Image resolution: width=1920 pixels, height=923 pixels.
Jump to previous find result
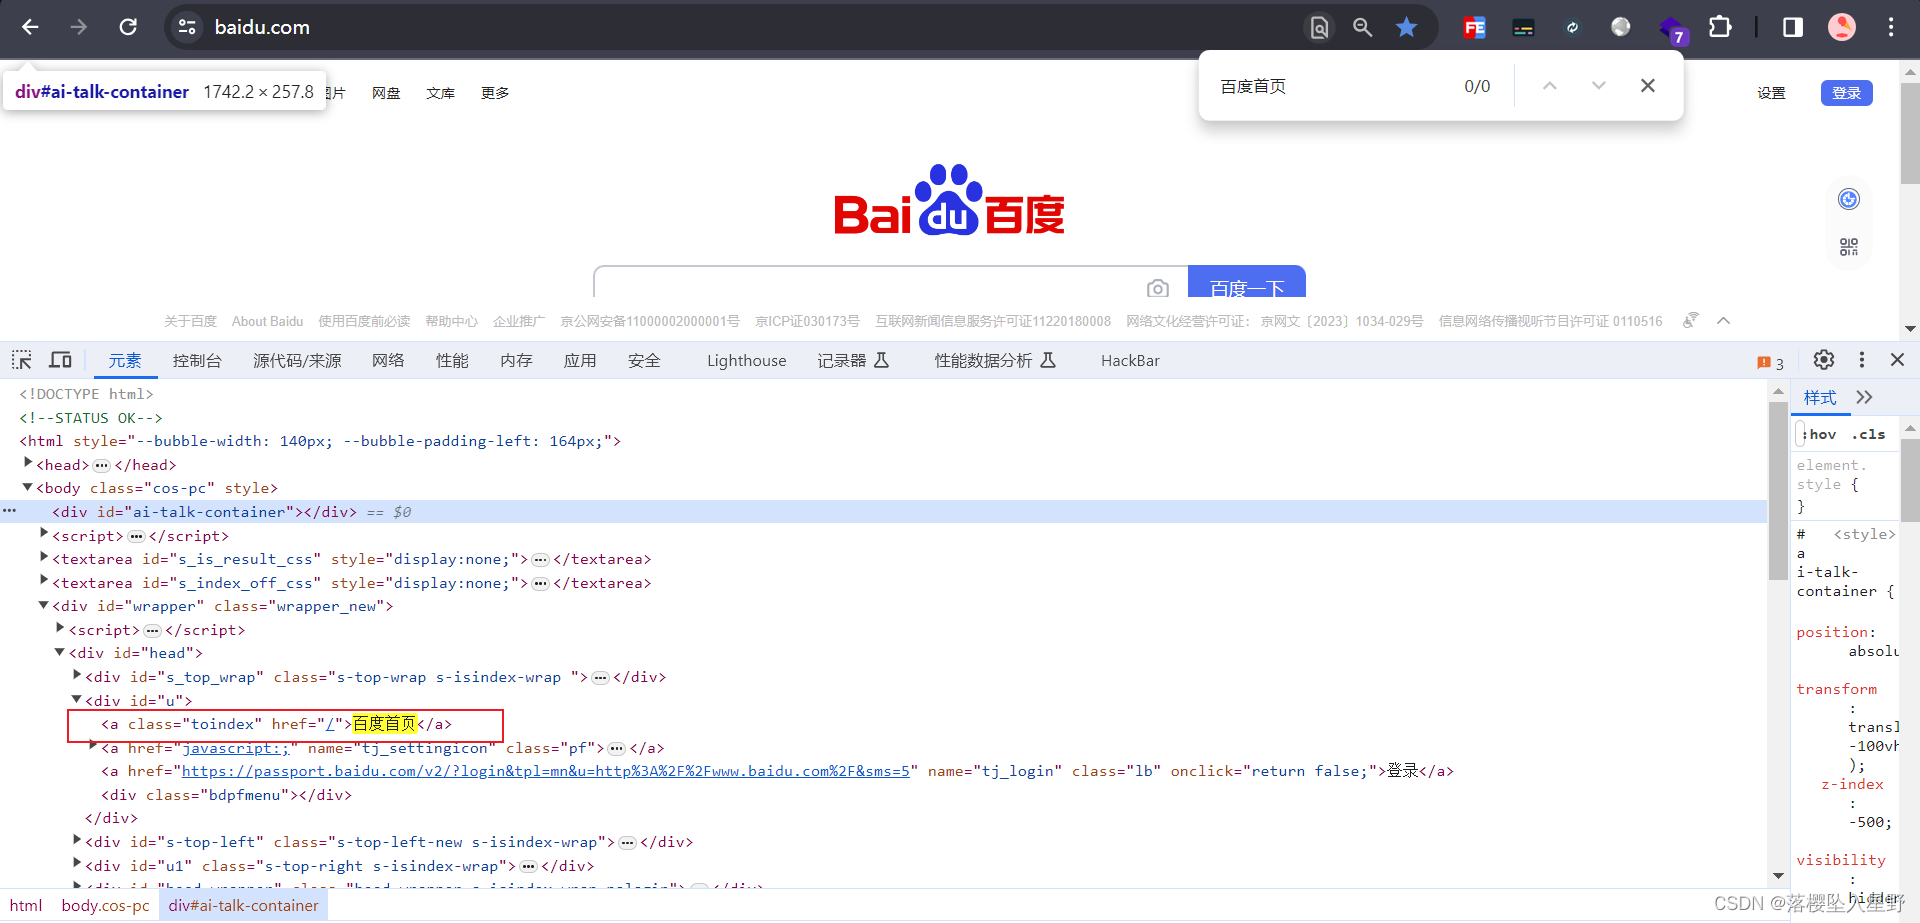[1549, 86]
